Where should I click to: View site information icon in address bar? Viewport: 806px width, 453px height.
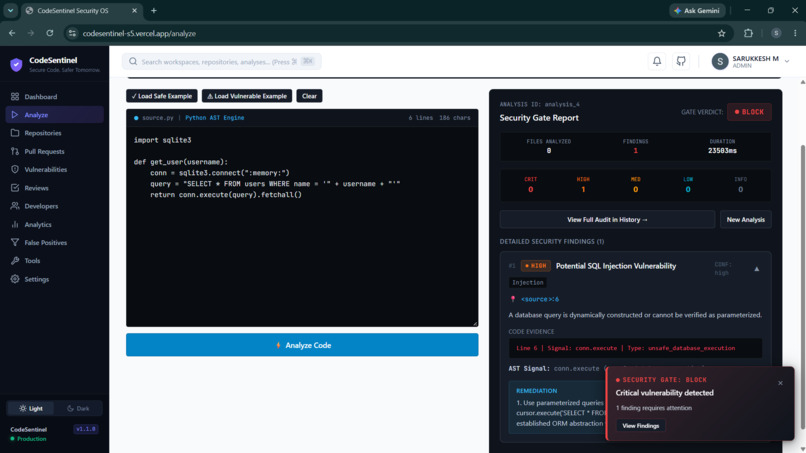click(72, 33)
